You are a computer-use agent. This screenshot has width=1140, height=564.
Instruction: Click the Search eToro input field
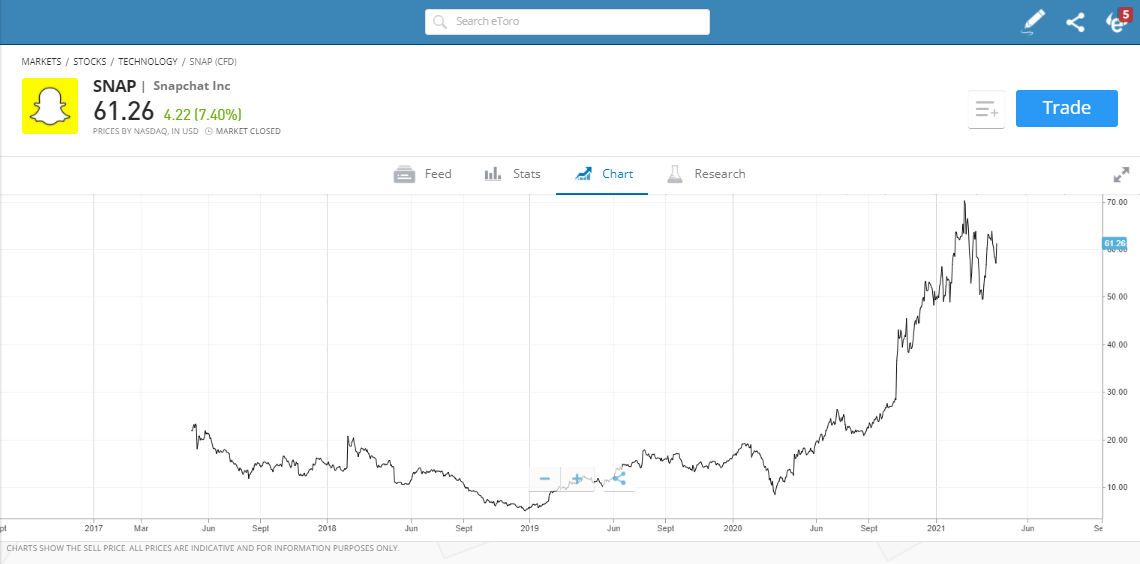(x=567, y=22)
